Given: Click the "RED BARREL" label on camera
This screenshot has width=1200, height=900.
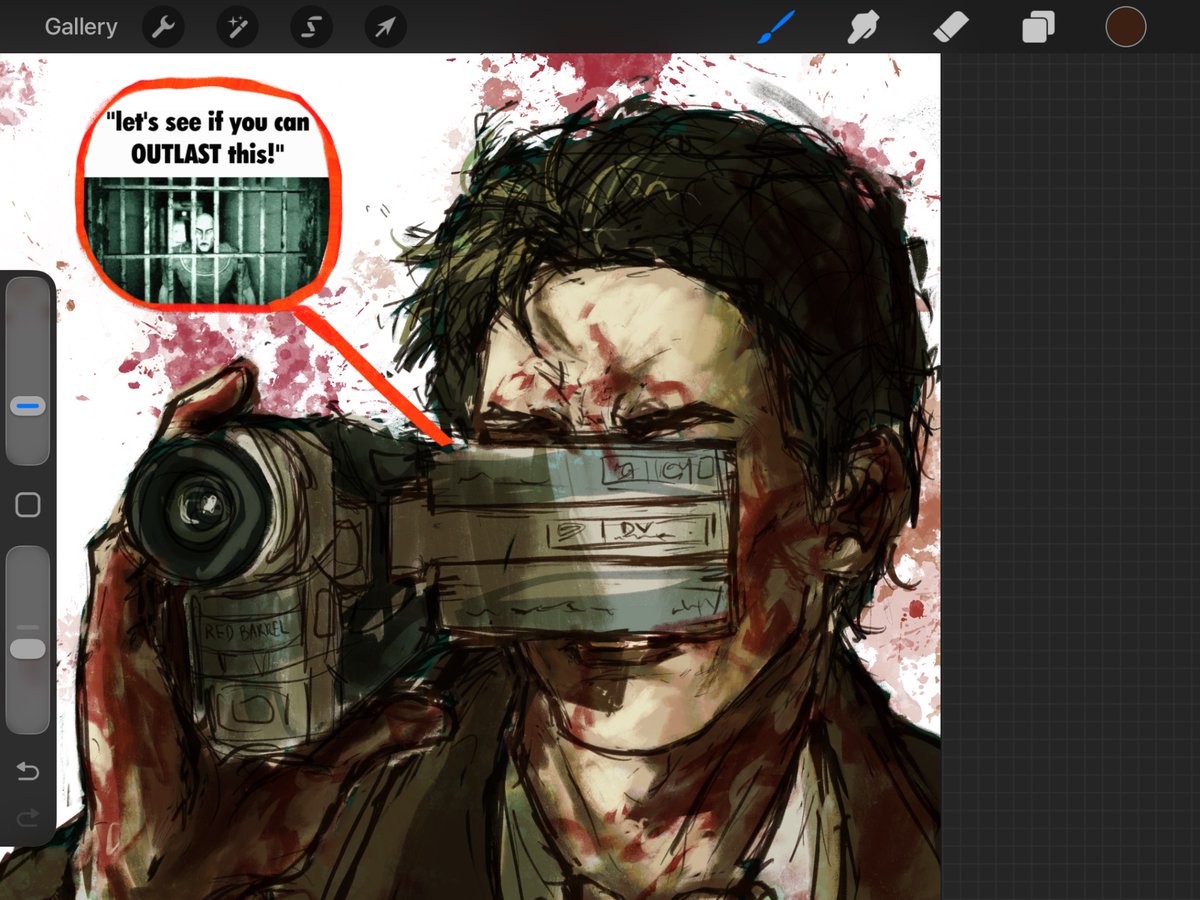Looking at the screenshot, I should click(245, 631).
